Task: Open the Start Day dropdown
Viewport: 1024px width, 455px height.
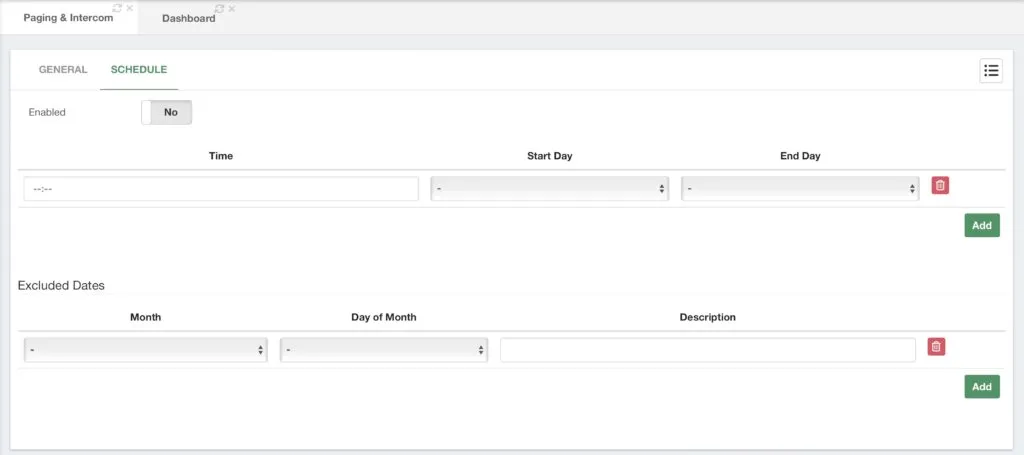Action: pyautogui.click(x=549, y=189)
